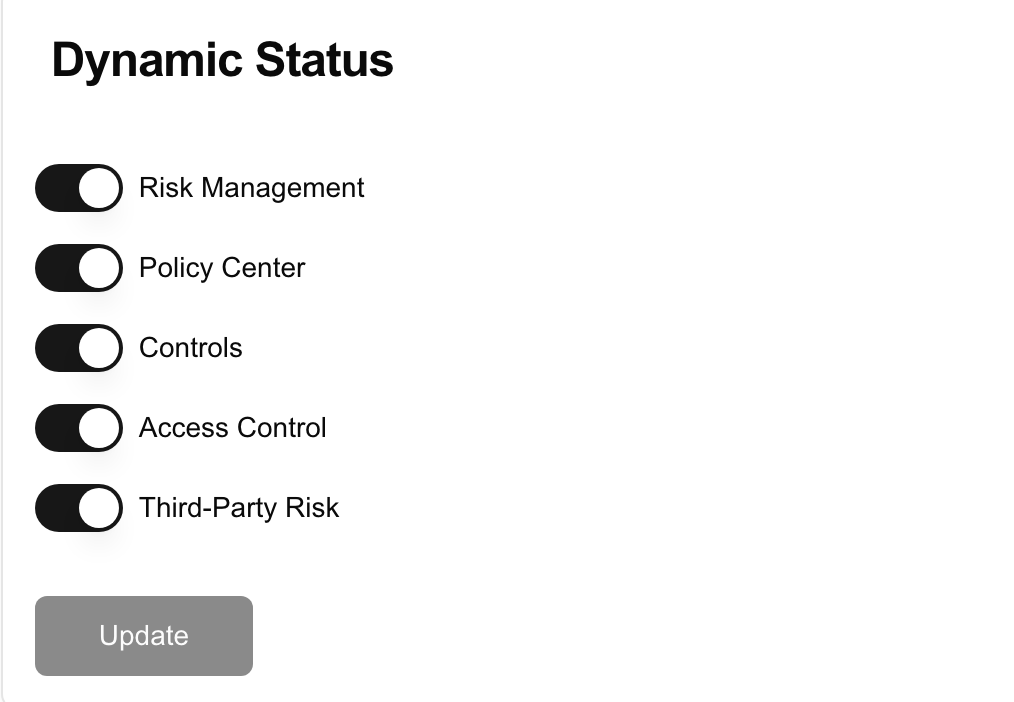
Task: Click the Update button
Action: (x=144, y=636)
